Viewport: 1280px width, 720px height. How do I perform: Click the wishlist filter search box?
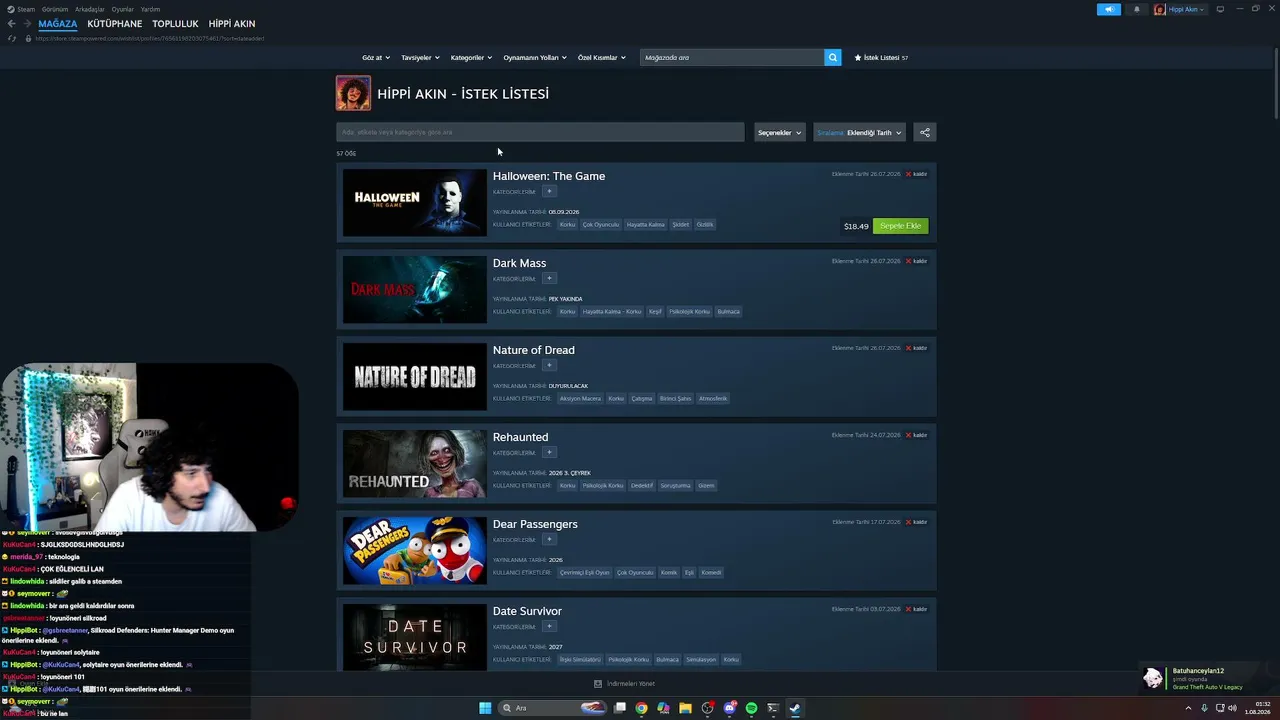pyautogui.click(x=540, y=132)
